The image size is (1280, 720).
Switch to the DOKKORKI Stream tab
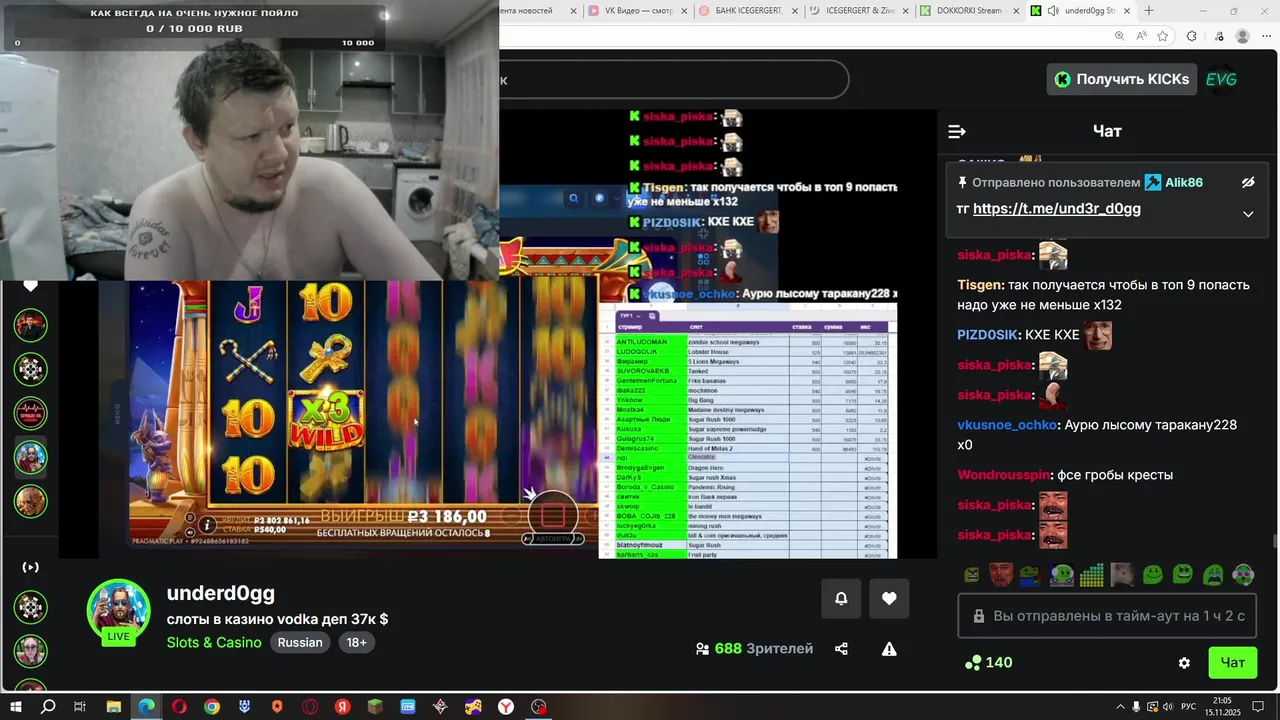point(970,11)
